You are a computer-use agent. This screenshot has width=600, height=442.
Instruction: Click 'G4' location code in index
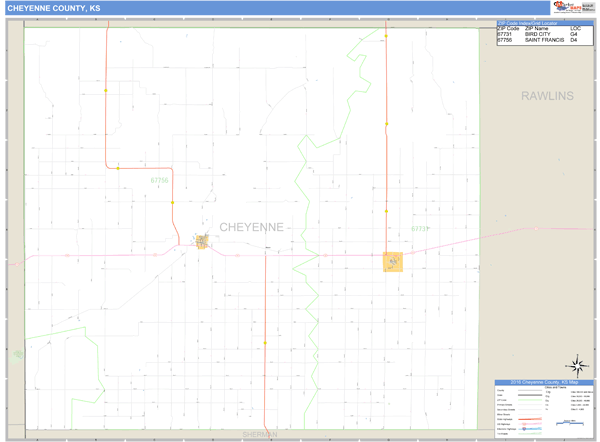click(574, 34)
